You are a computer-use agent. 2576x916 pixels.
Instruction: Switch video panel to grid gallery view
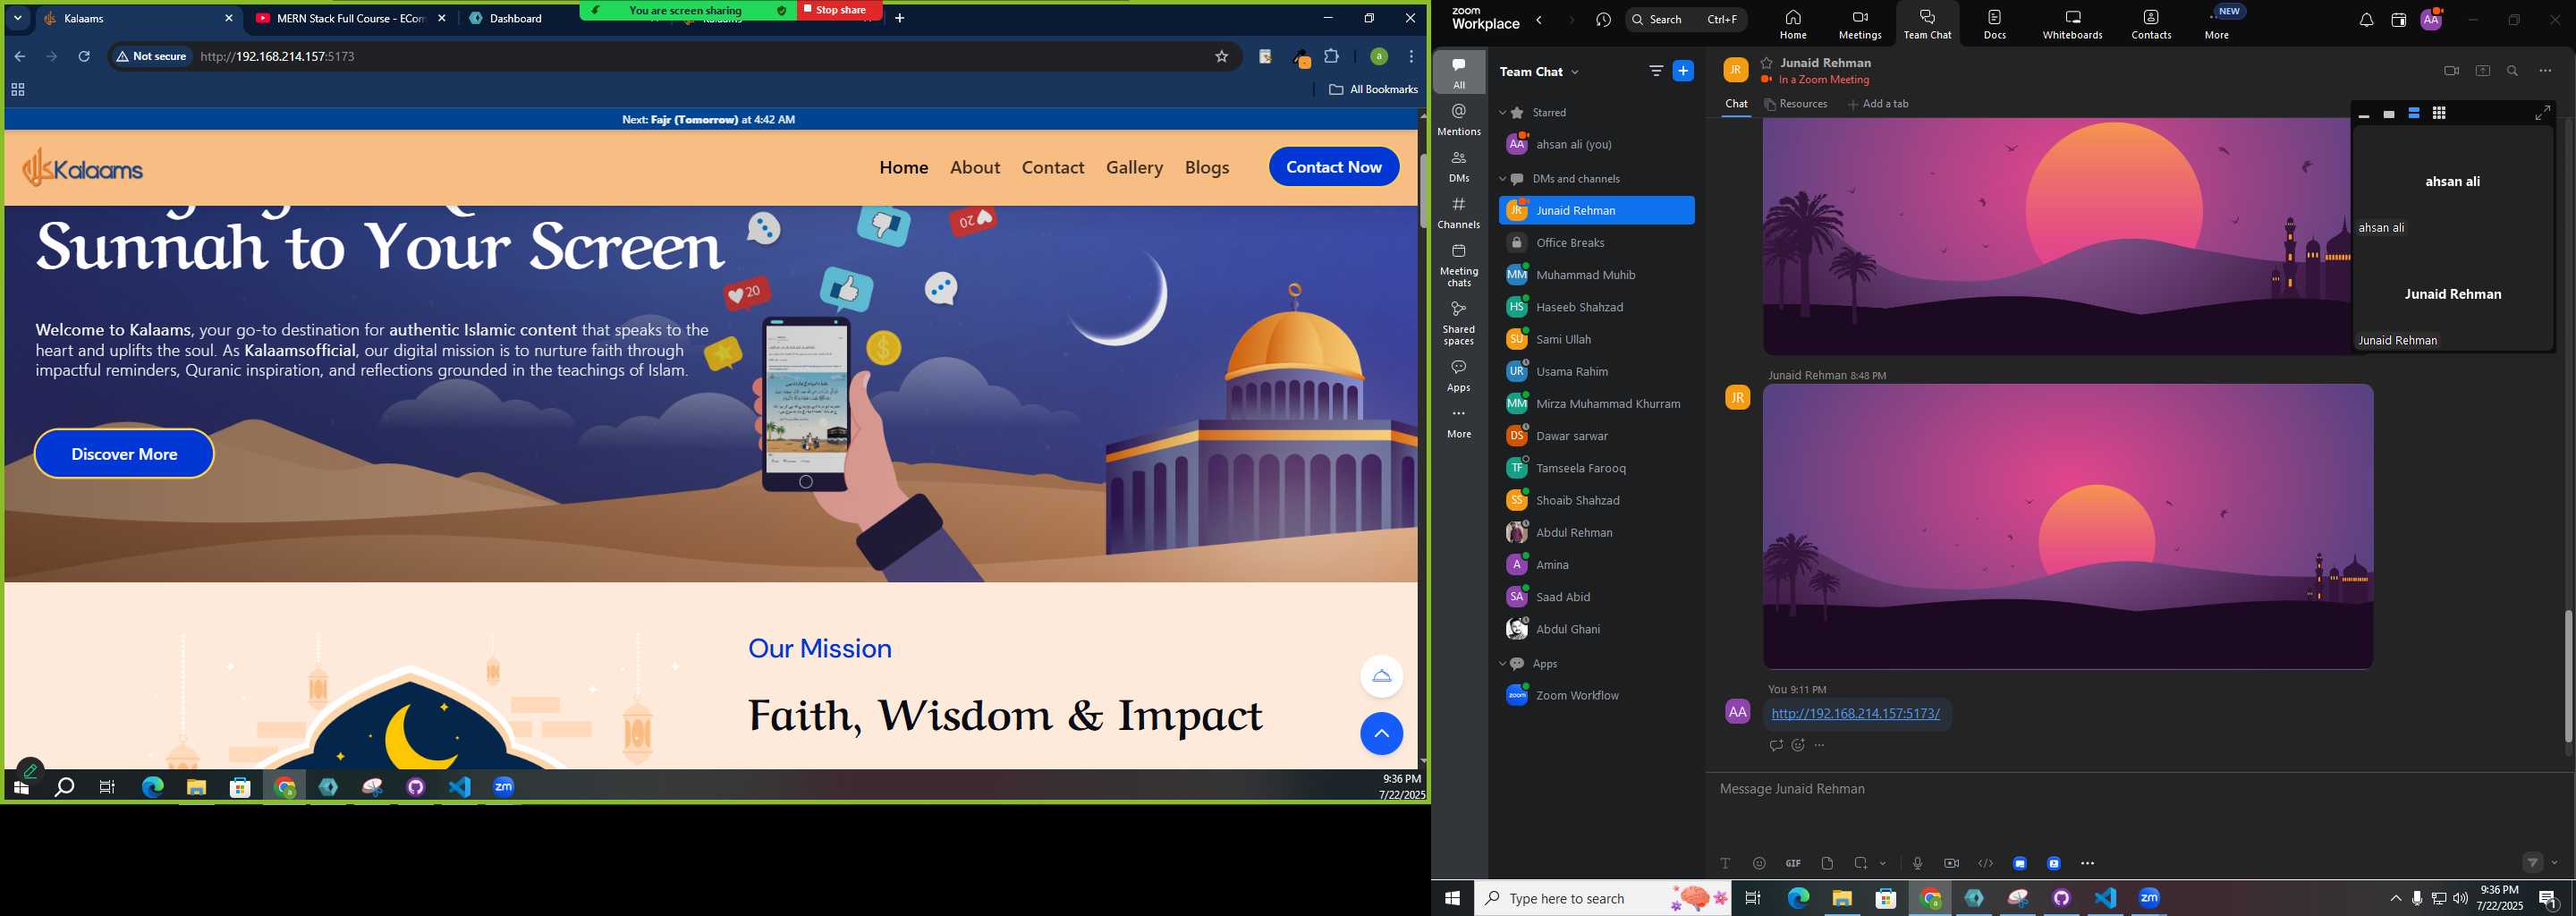tap(2439, 114)
